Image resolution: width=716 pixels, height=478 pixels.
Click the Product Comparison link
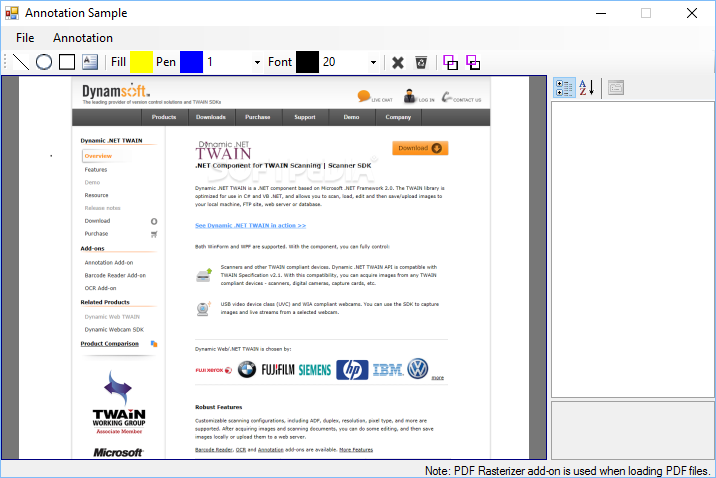(x=110, y=344)
